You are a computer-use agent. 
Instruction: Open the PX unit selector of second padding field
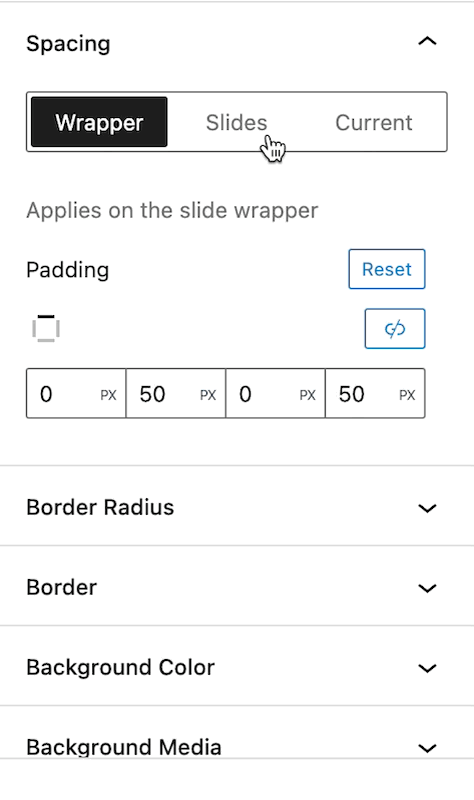(208, 395)
